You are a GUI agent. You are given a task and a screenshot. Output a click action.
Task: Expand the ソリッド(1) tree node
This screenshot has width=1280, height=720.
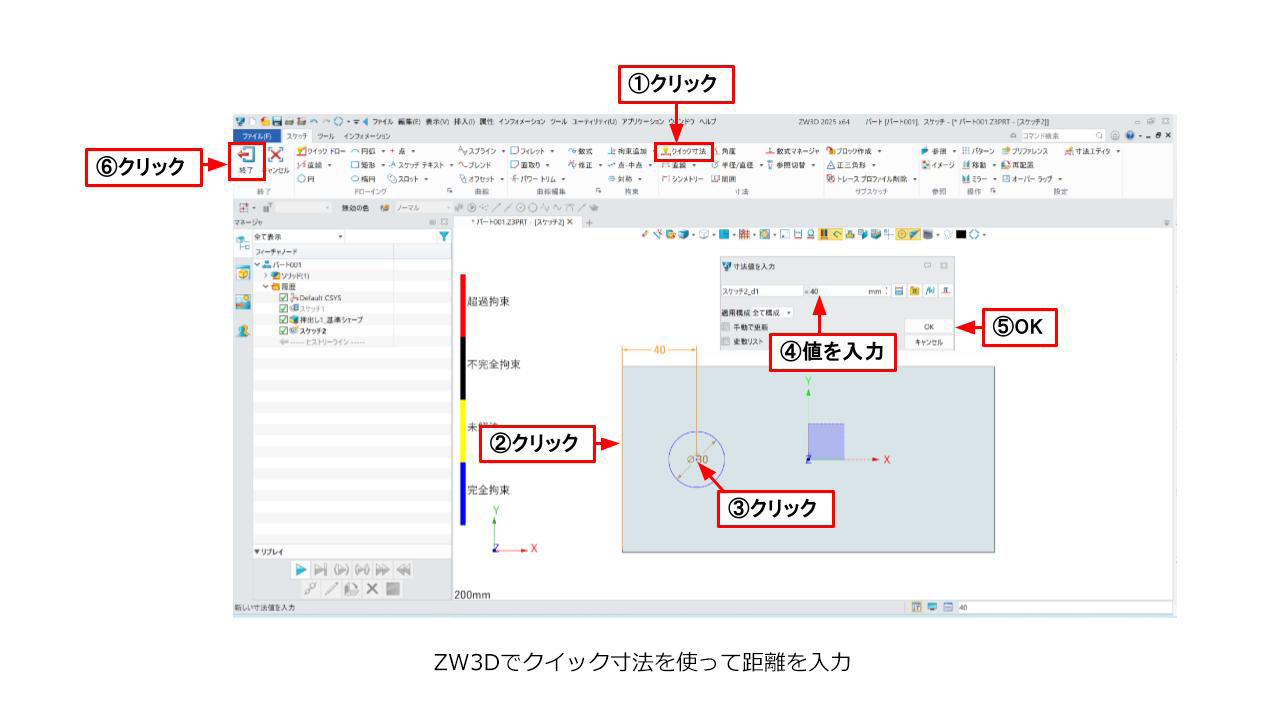266,275
